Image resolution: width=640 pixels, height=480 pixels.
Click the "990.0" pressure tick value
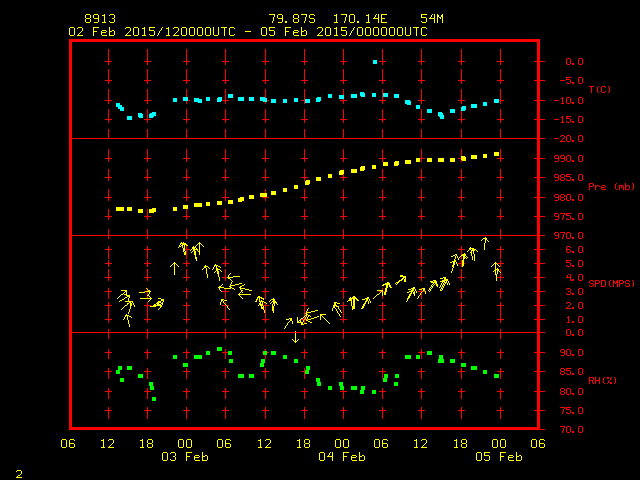point(569,159)
